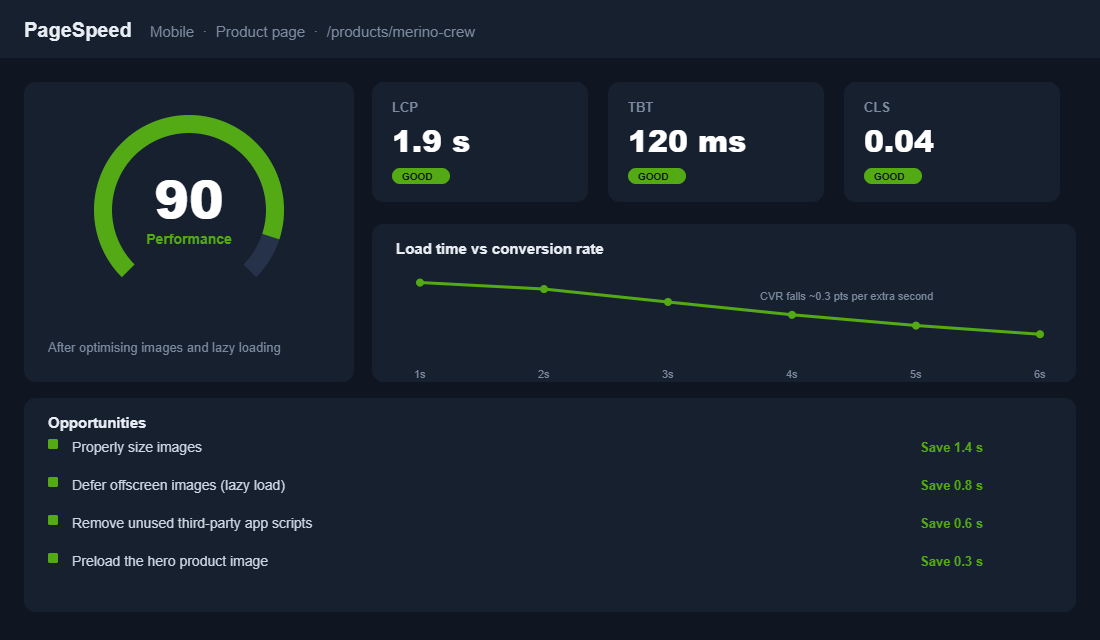Screen dimensions: 1100x640
Task: Click the Save 0.6 s value
Action: (x=951, y=524)
